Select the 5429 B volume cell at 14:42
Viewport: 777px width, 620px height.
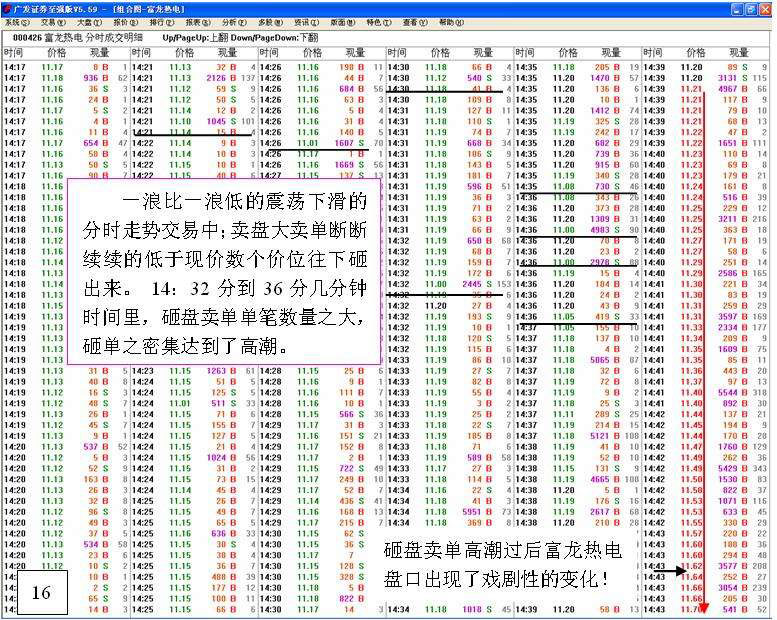[733, 468]
